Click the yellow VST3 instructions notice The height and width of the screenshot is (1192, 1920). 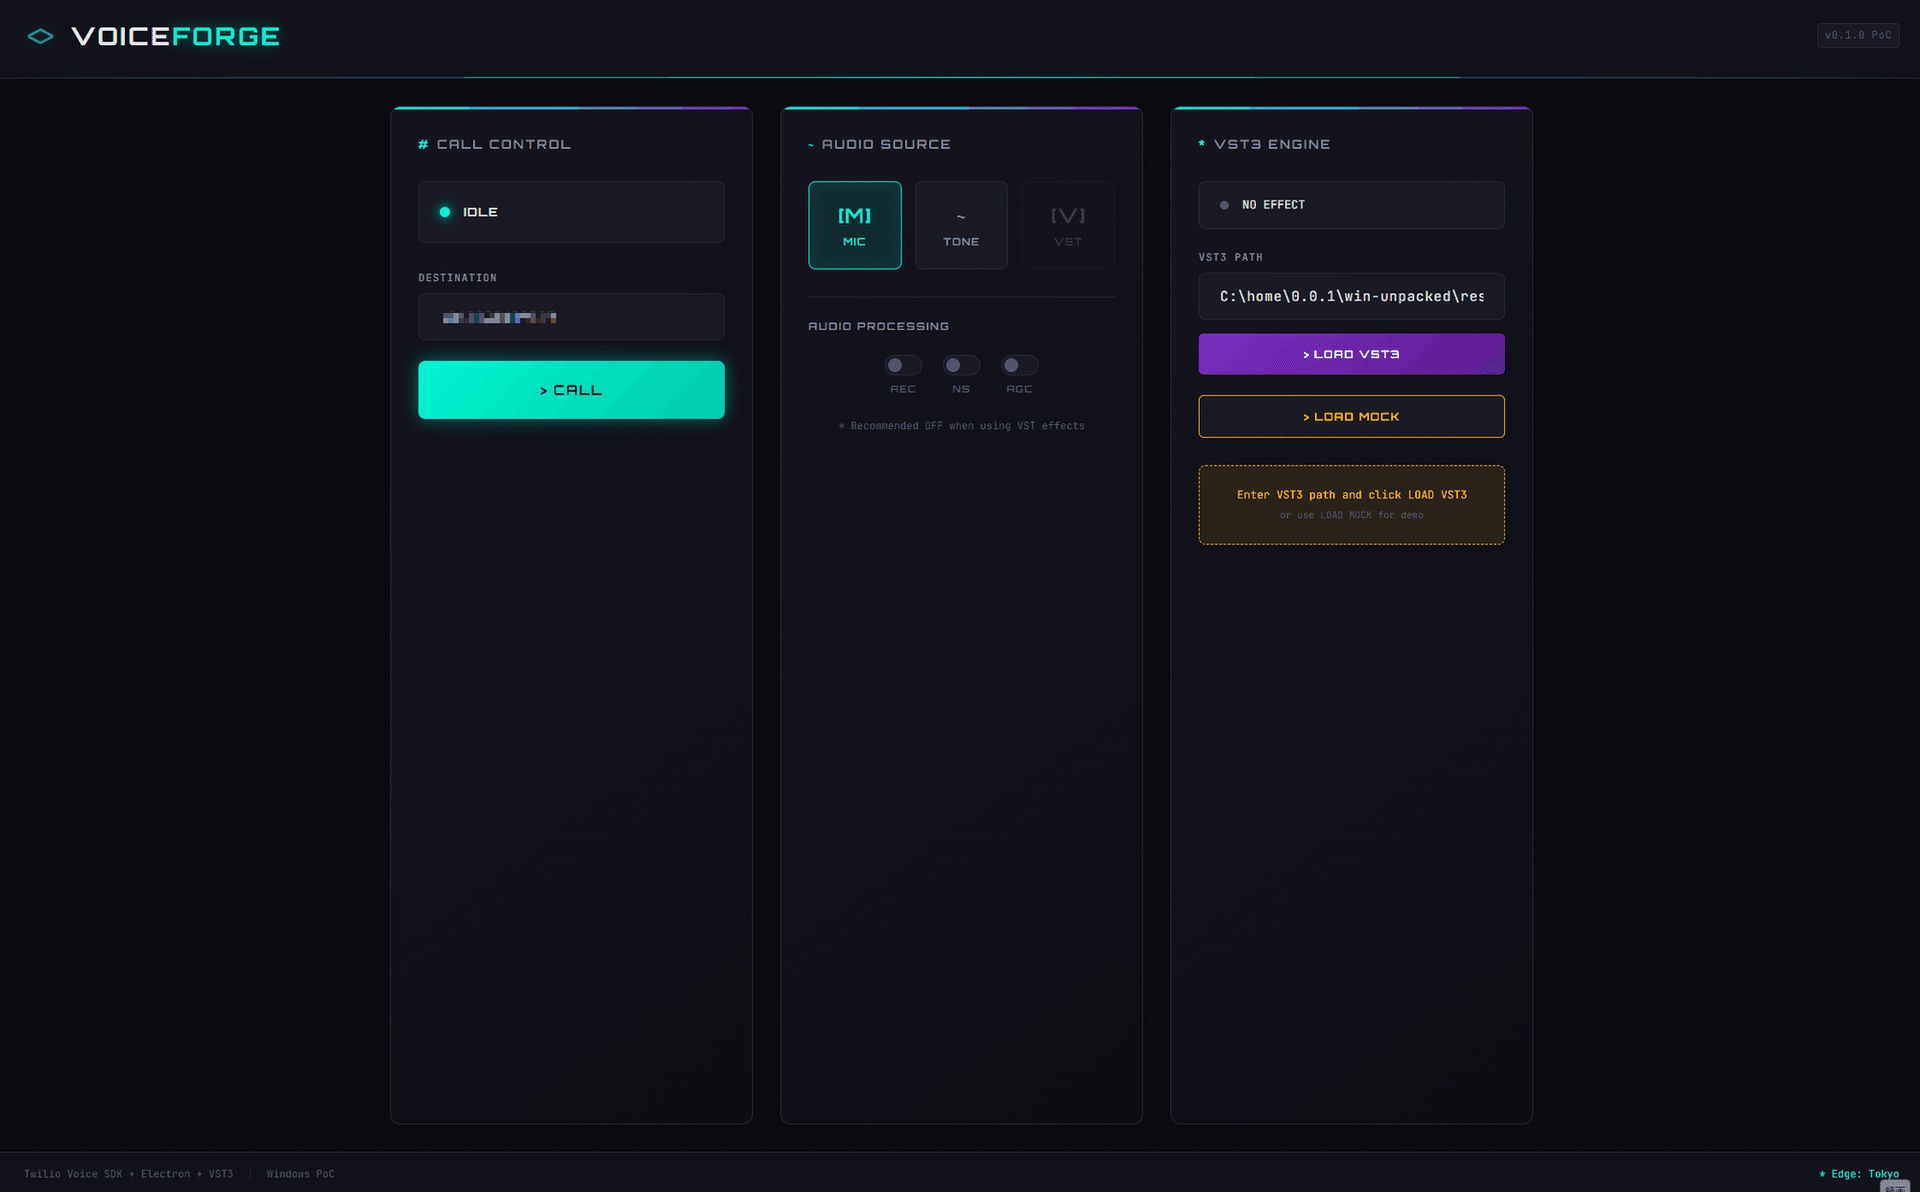[1351, 504]
